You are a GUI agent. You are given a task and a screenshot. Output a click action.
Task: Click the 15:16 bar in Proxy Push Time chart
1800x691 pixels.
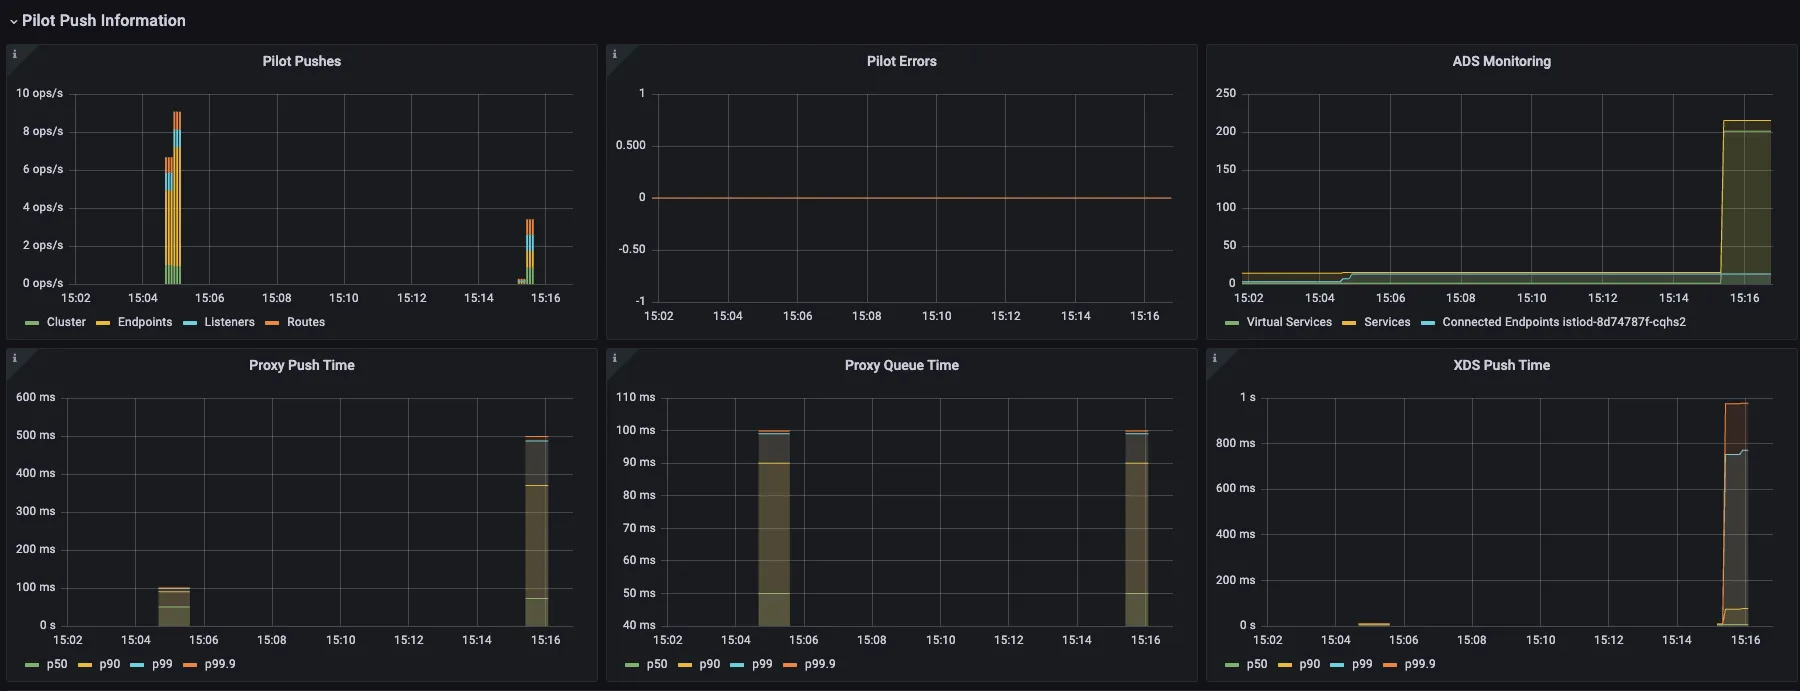(537, 531)
